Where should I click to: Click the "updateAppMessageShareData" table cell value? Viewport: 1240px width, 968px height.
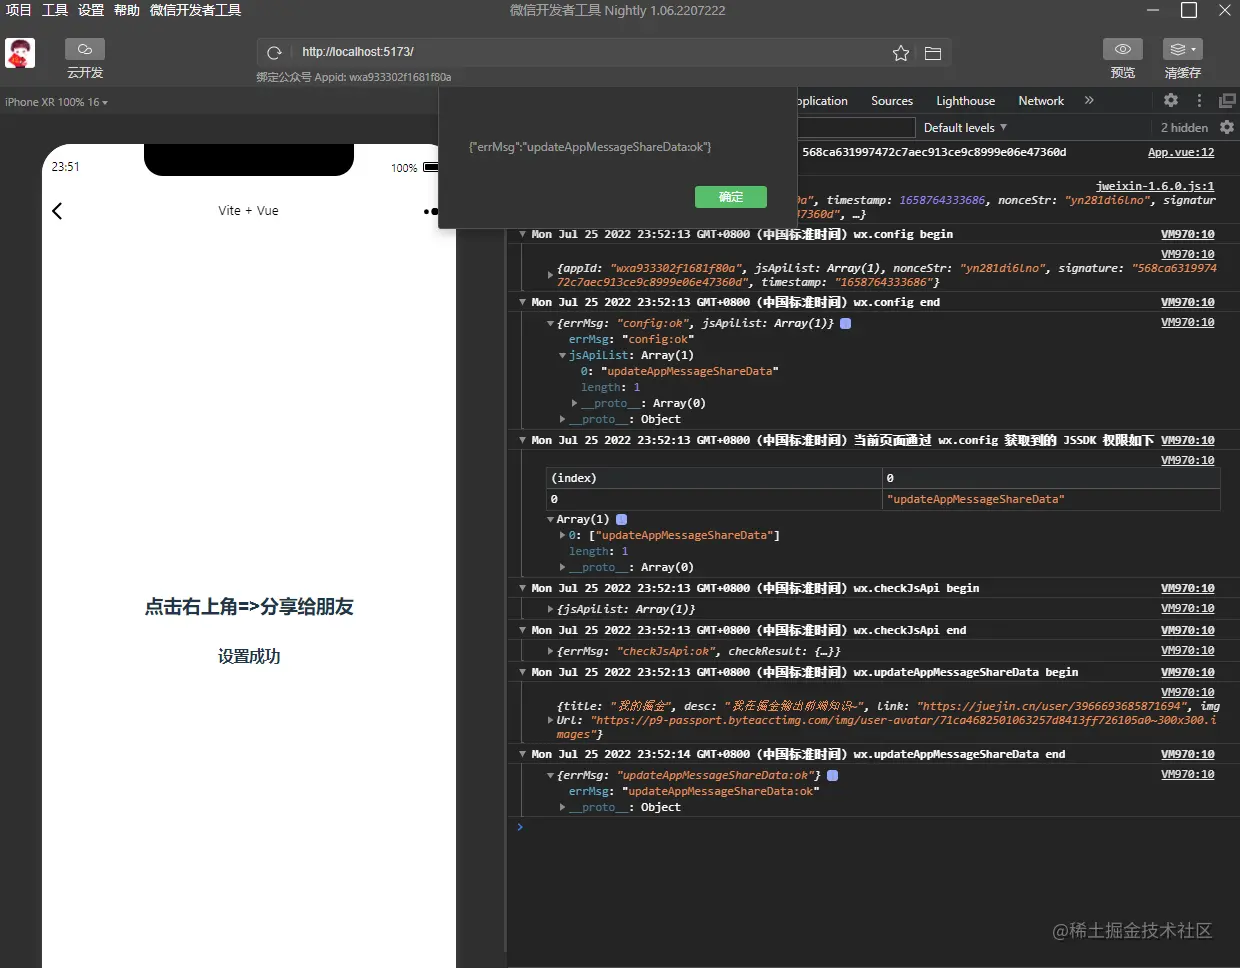(1052, 499)
